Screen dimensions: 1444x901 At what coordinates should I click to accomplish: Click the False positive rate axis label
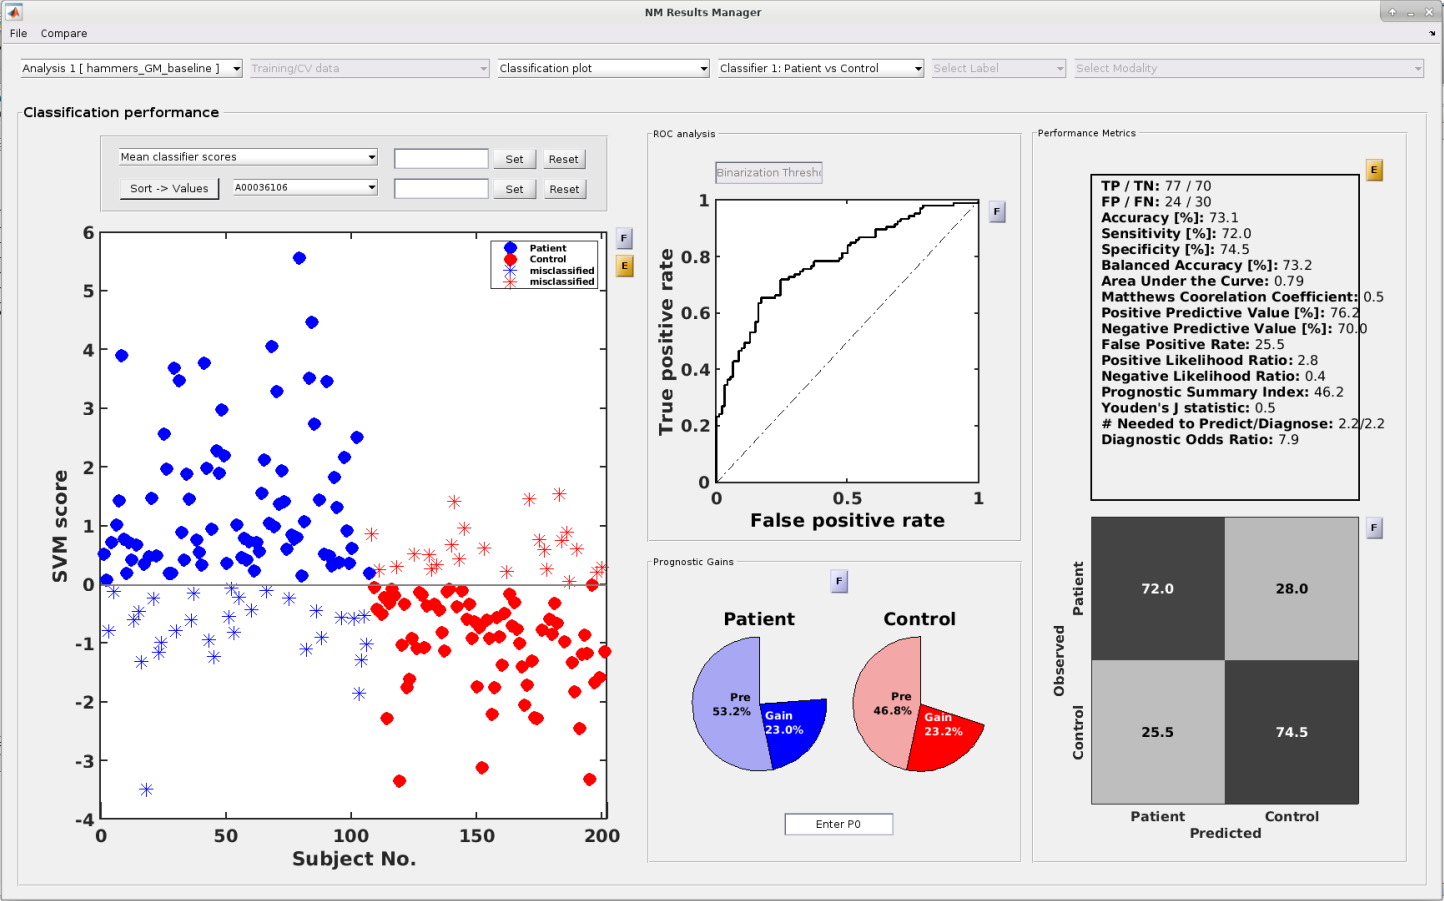click(x=847, y=521)
